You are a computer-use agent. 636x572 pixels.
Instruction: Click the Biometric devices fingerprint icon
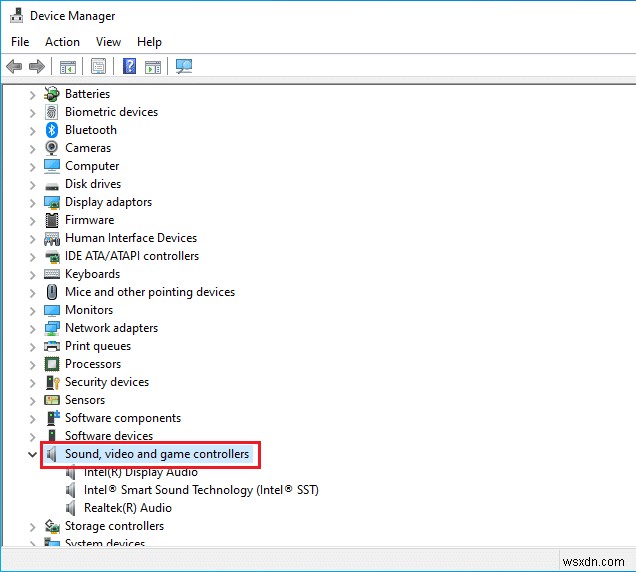coord(52,112)
